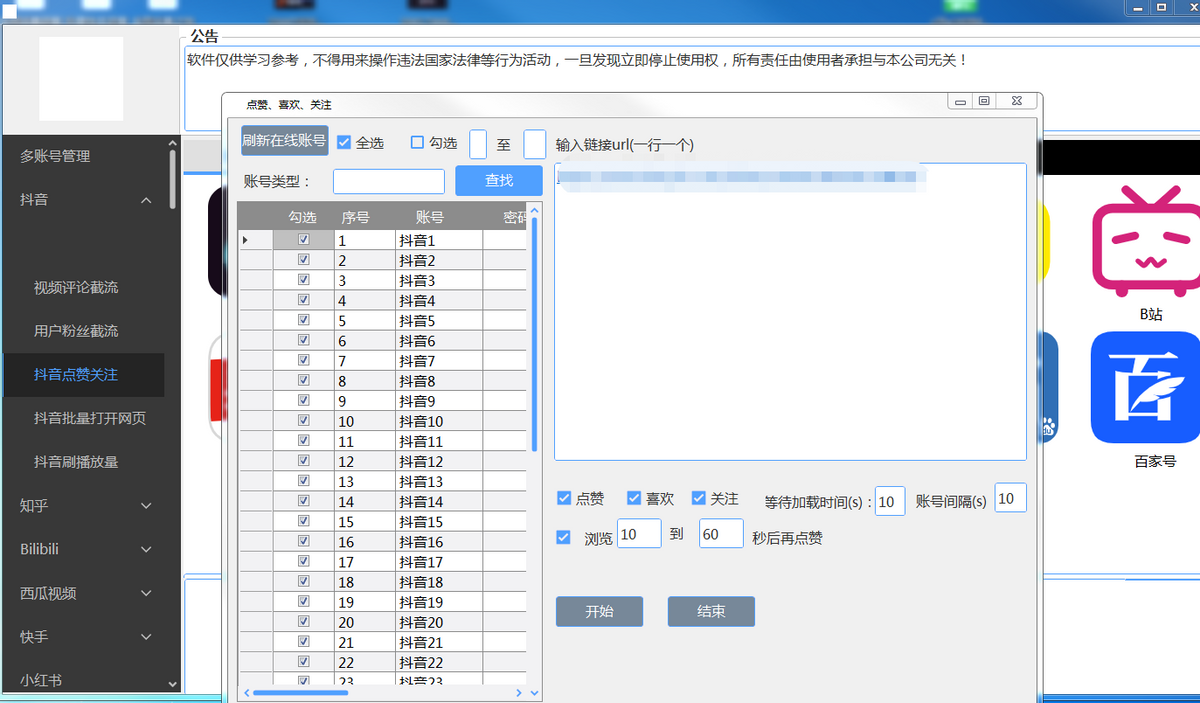Click the table scrollbar down arrow
Image resolution: width=1200 pixels, height=703 pixels.
[x=534, y=692]
